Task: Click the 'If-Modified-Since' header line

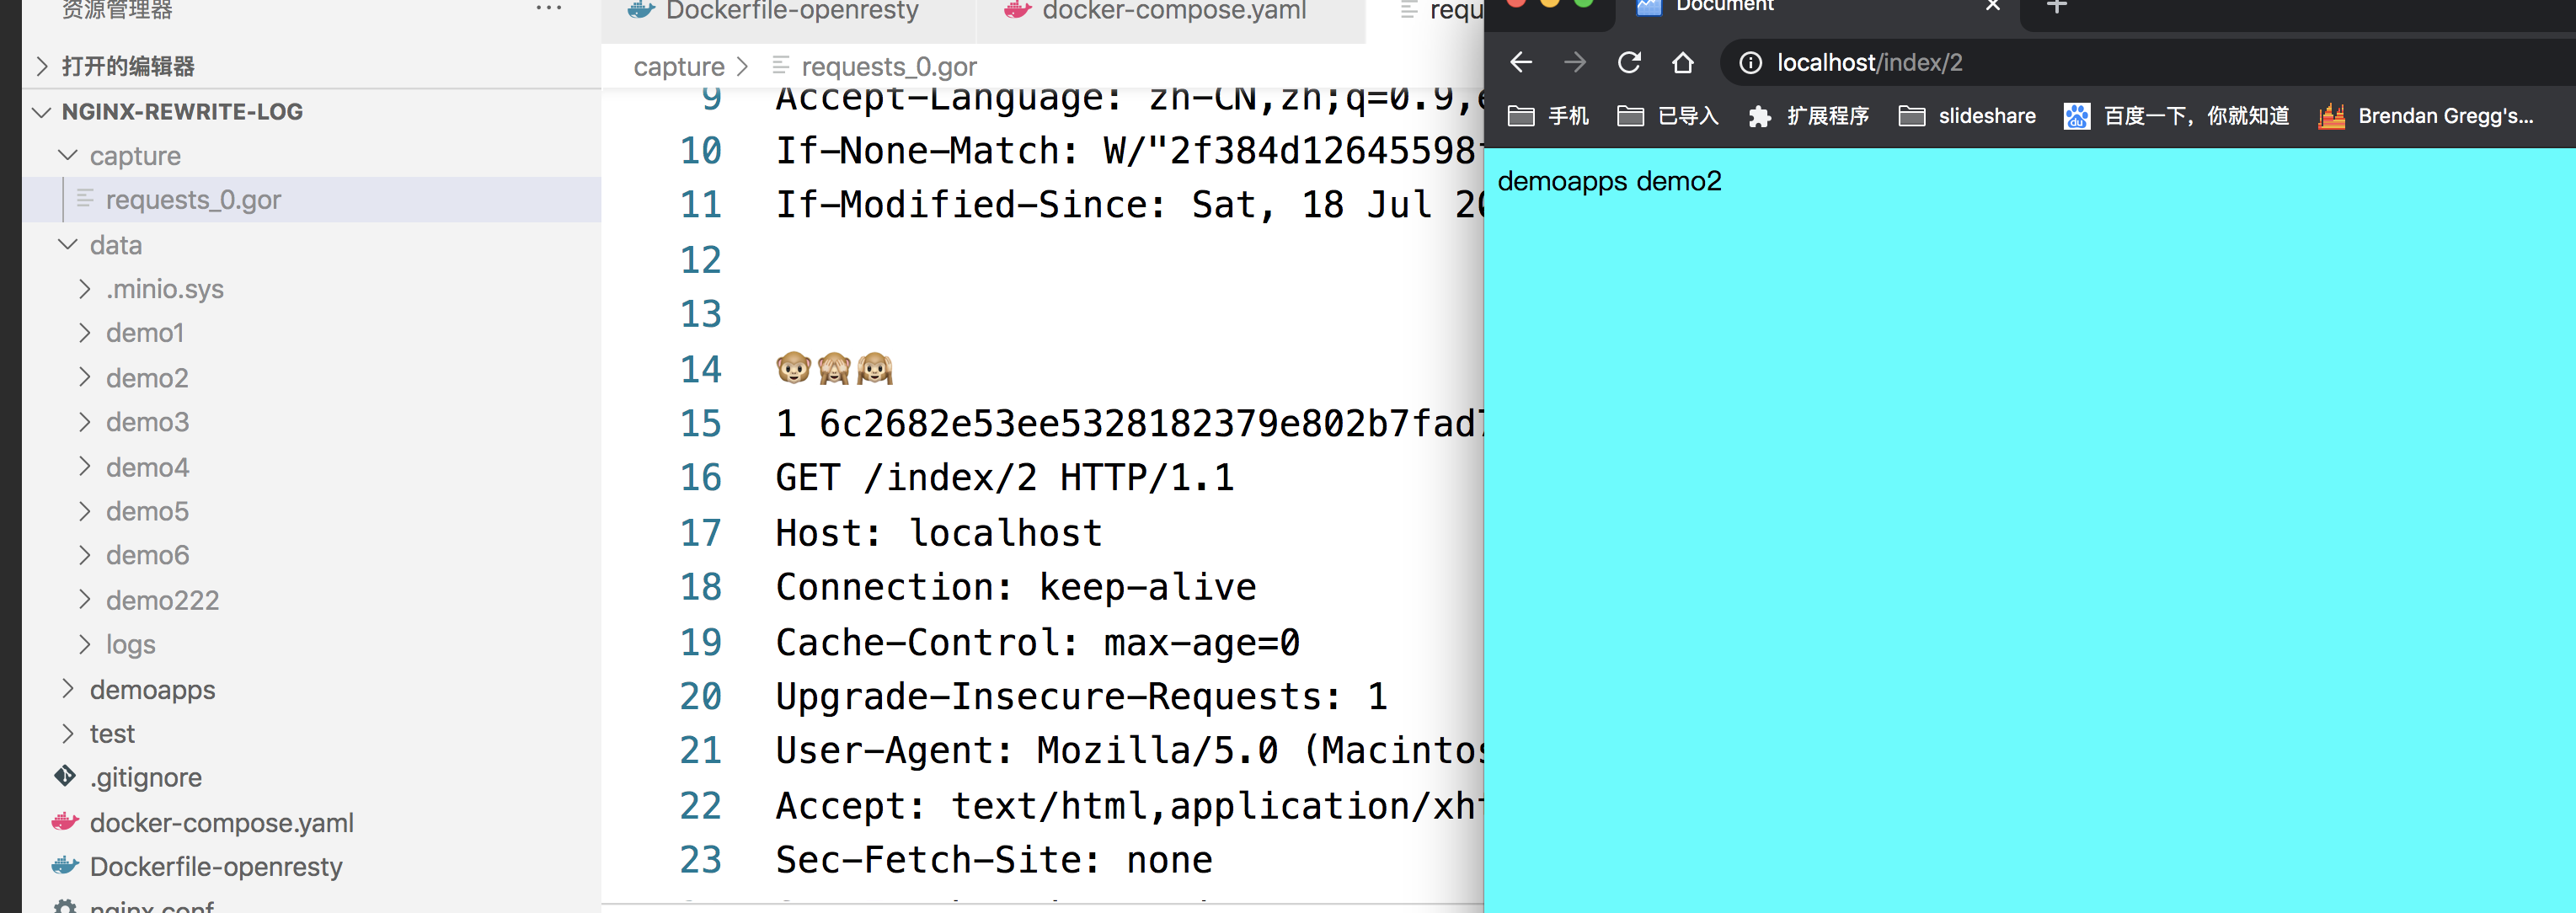Action: [1129, 205]
